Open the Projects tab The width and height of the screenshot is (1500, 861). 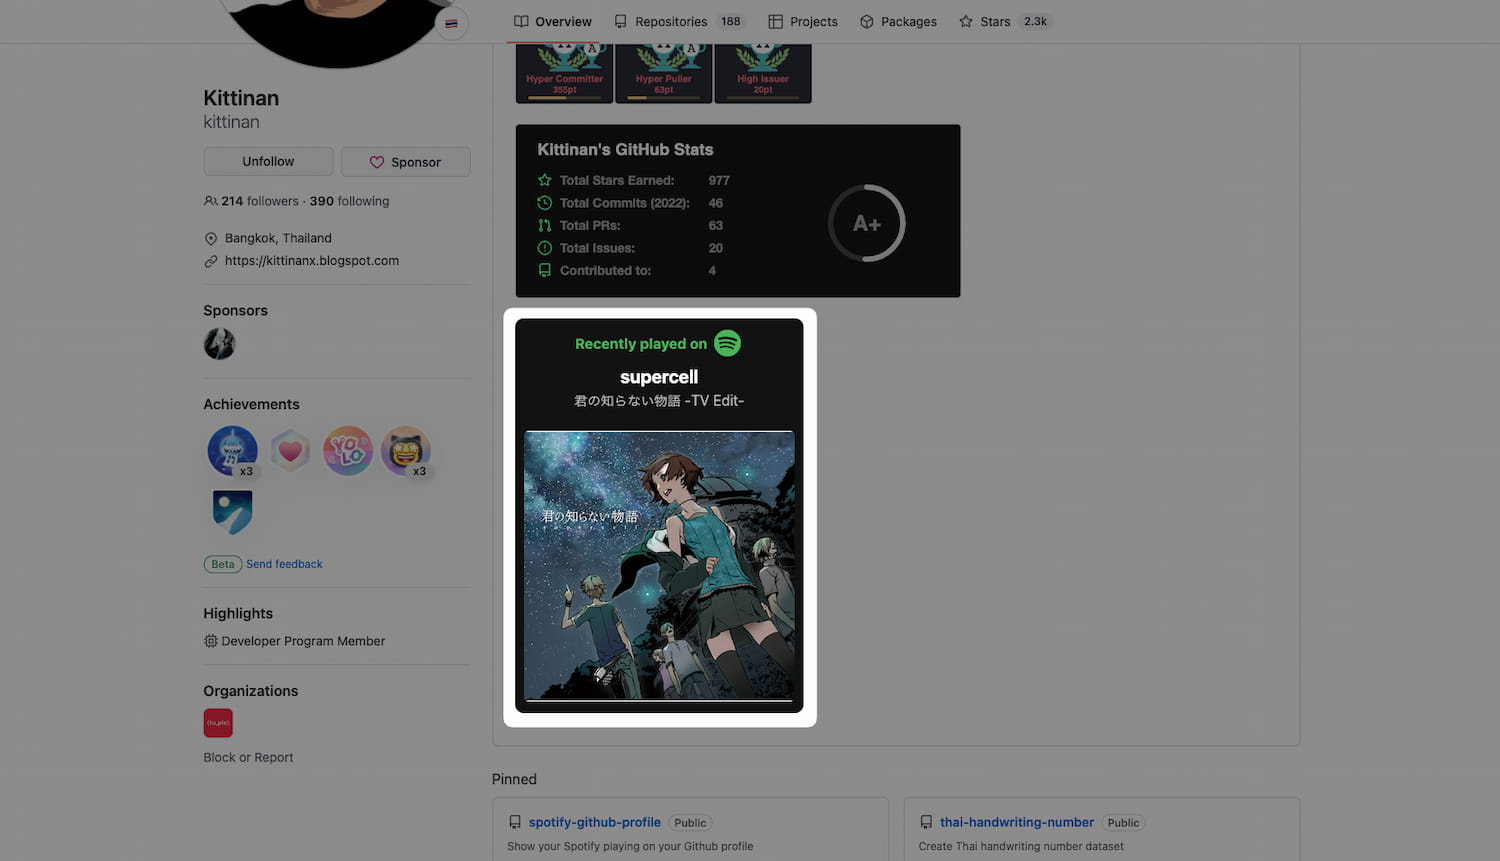tap(803, 21)
